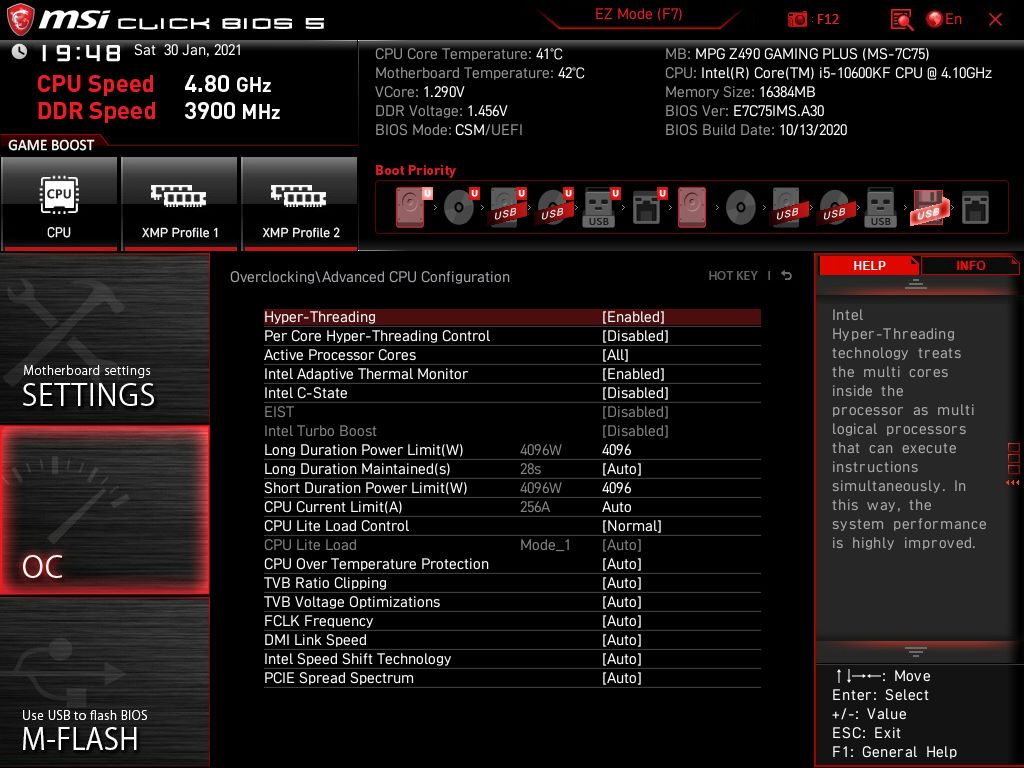Open M-FLASH to flash BIOS
Screen dimensions: 1024x768
(104, 683)
